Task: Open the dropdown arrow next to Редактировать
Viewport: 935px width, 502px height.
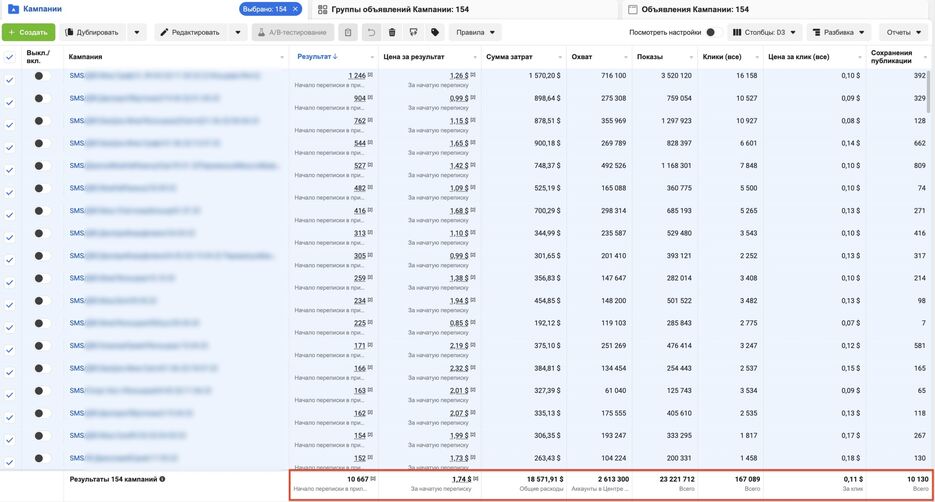Action: point(238,32)
